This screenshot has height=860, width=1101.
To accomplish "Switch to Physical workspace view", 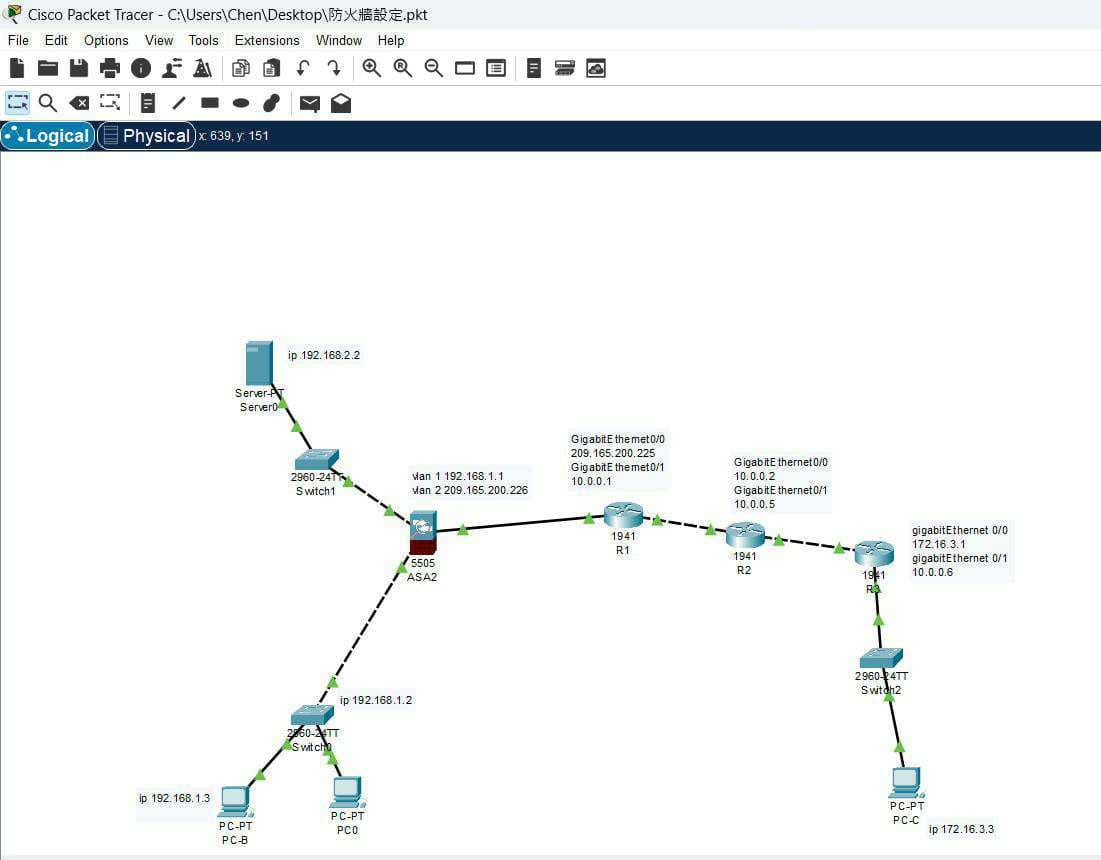I will click(x=146, y=135).
